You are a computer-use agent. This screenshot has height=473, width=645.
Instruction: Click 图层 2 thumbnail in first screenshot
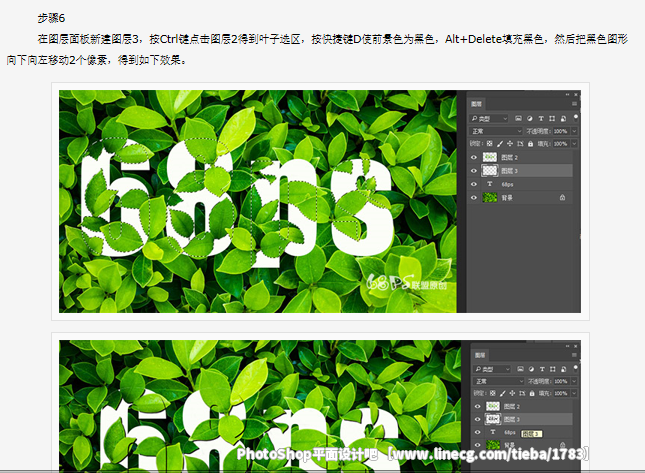click(x=490, y=157)
